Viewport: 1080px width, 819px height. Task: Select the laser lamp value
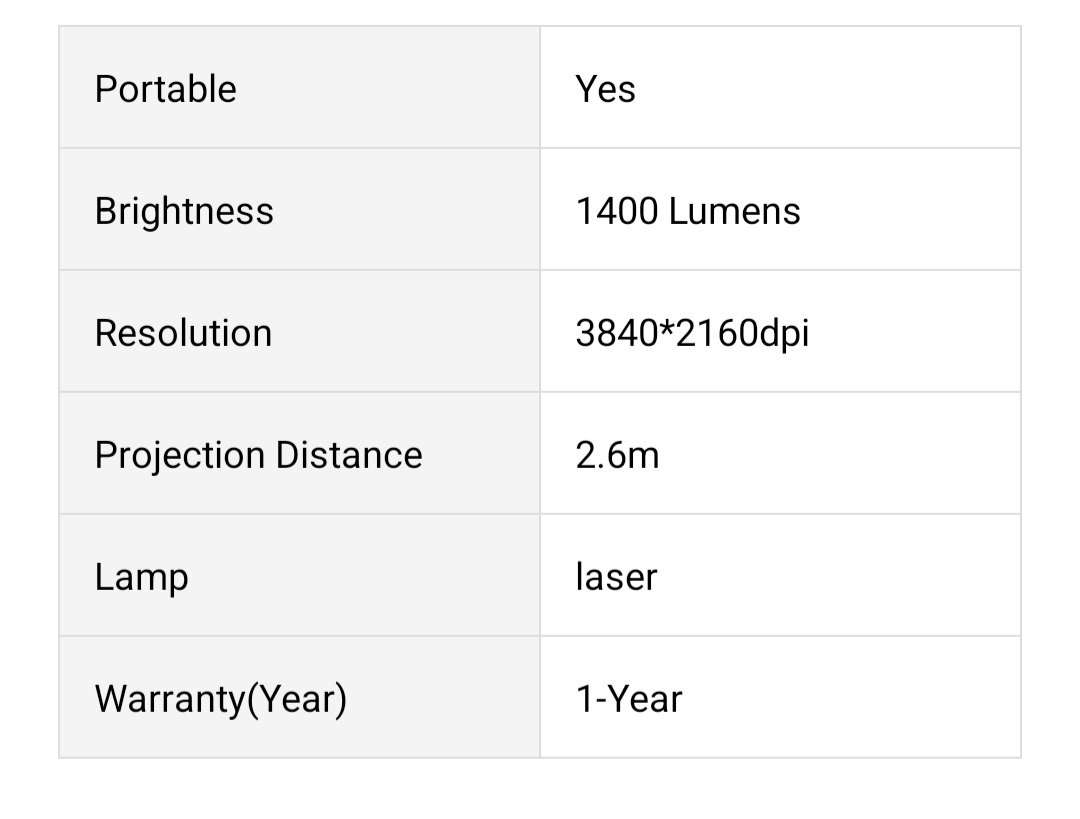616,577
